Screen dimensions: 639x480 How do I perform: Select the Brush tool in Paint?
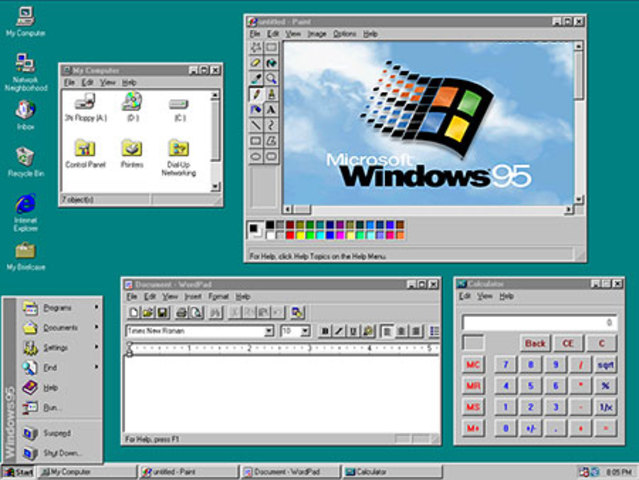tap(271, 95)
